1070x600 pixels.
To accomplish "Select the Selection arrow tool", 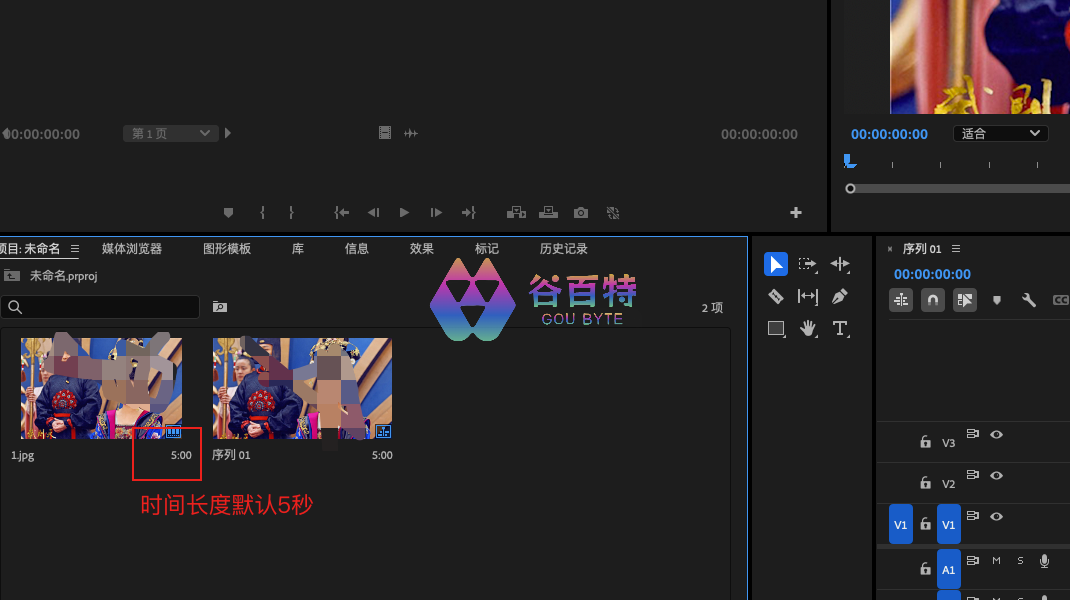I will point(775,264).
